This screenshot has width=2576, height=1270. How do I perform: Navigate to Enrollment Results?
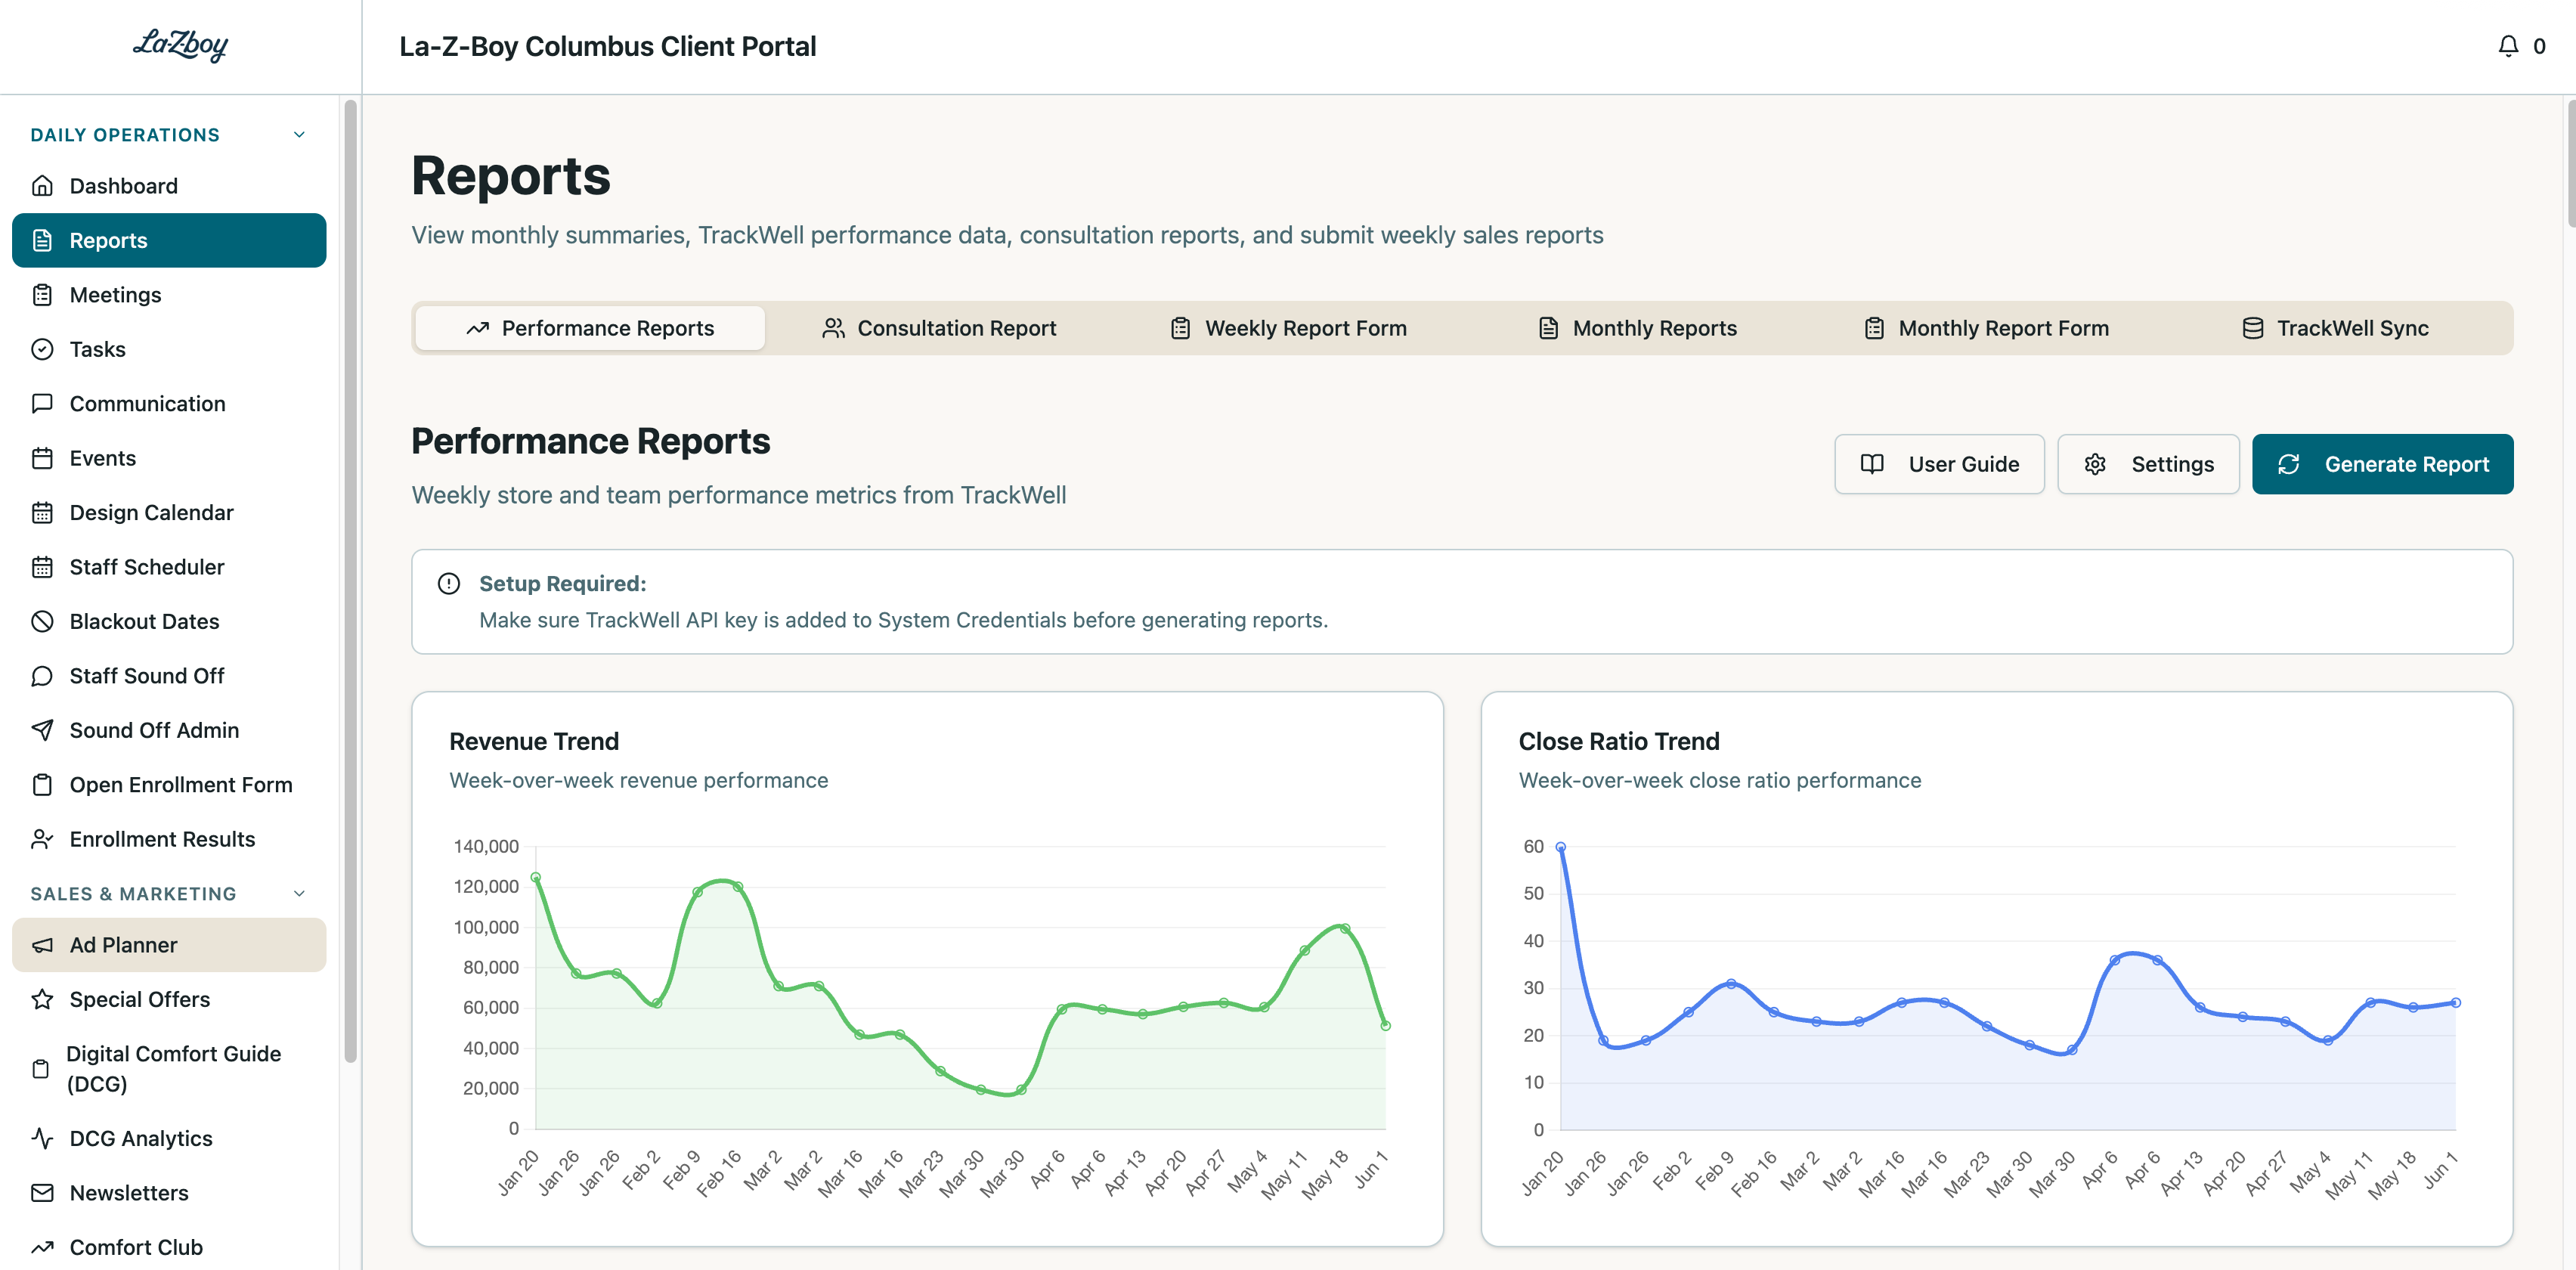point(169,839)
